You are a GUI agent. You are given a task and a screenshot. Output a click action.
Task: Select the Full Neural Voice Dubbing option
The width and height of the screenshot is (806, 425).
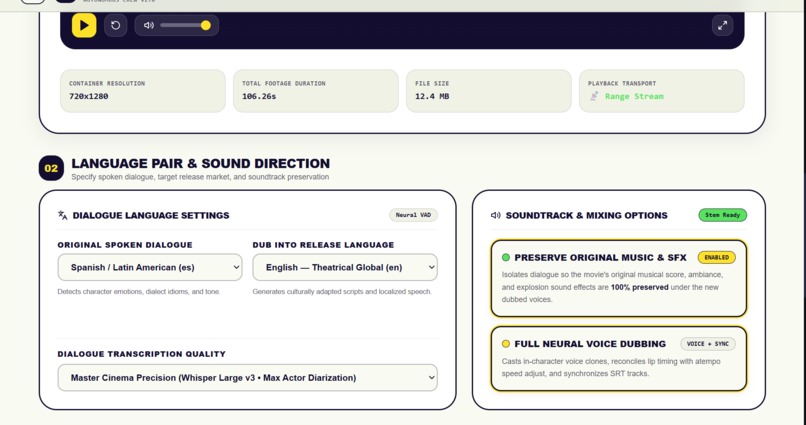[x=618, y=358]
